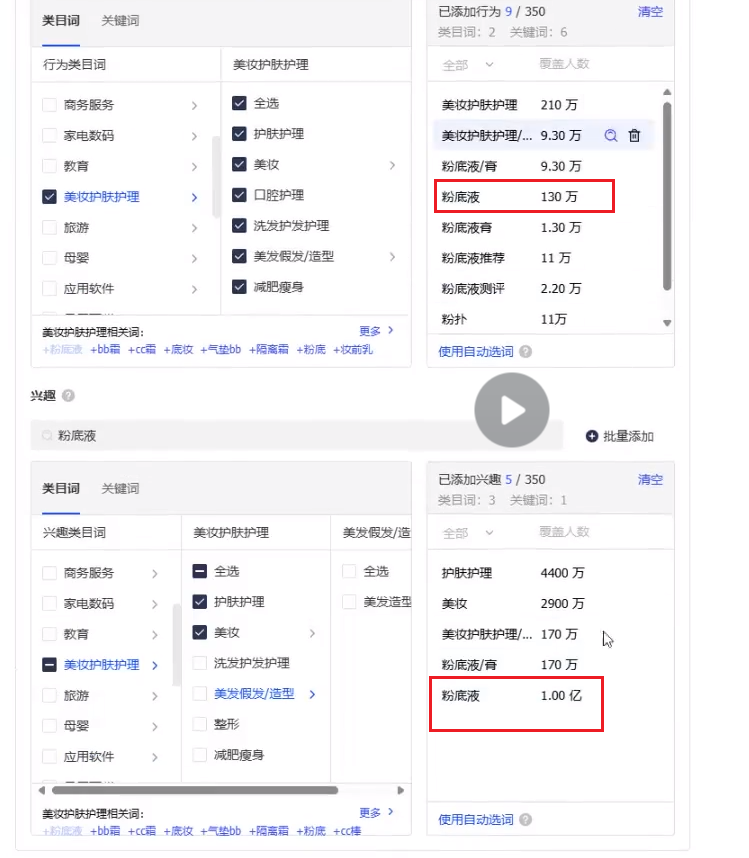Delete the highlighted 美妆护肤护理 9.30万 row via trash icon
The height and width of the screenshot is (858, 749).
634,136
